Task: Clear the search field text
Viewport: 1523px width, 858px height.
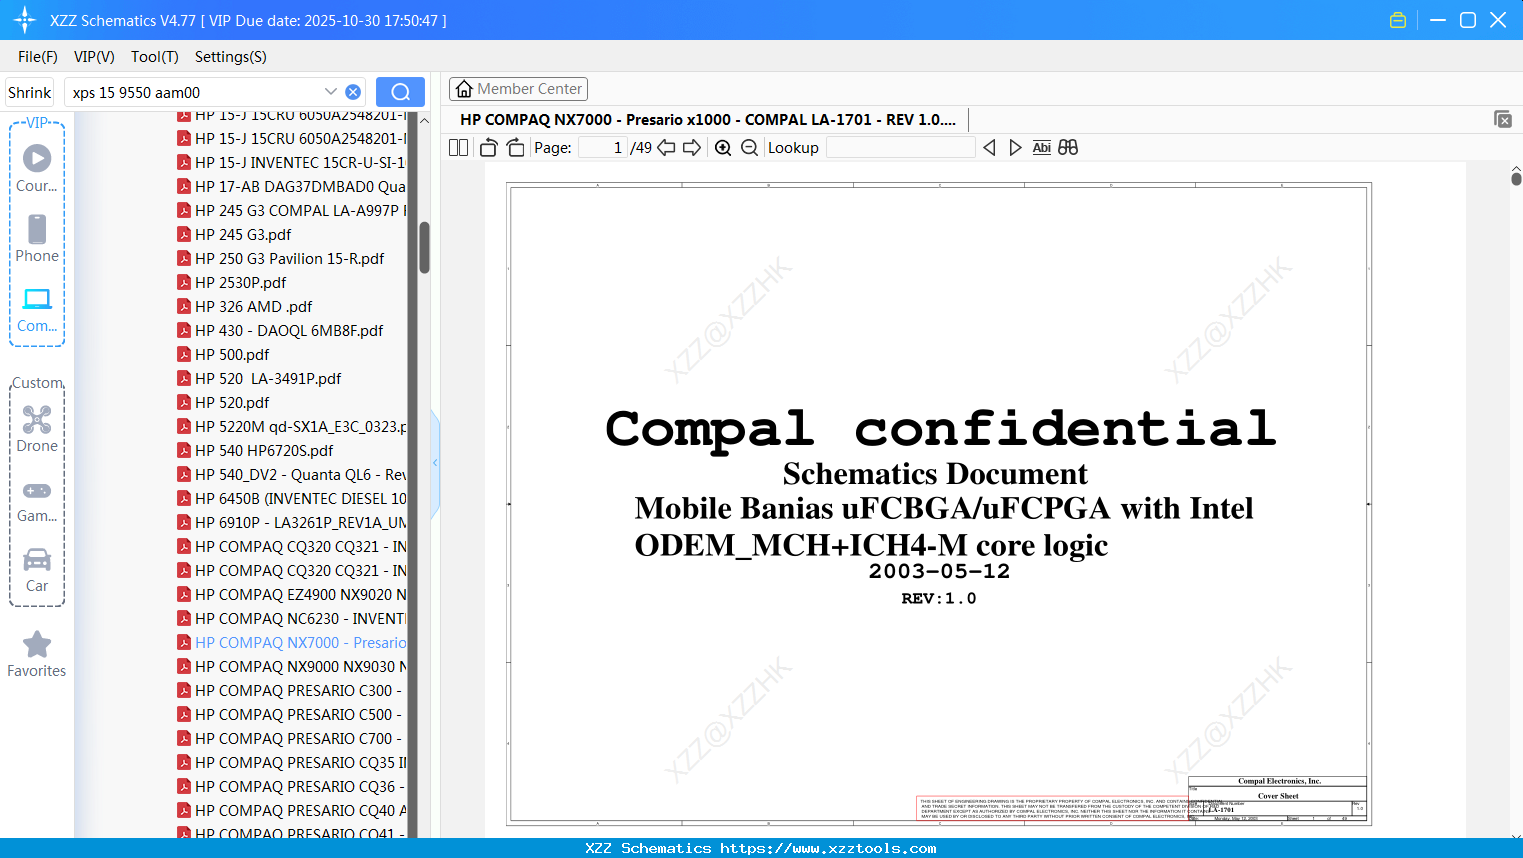Action: tap(353, 92)
